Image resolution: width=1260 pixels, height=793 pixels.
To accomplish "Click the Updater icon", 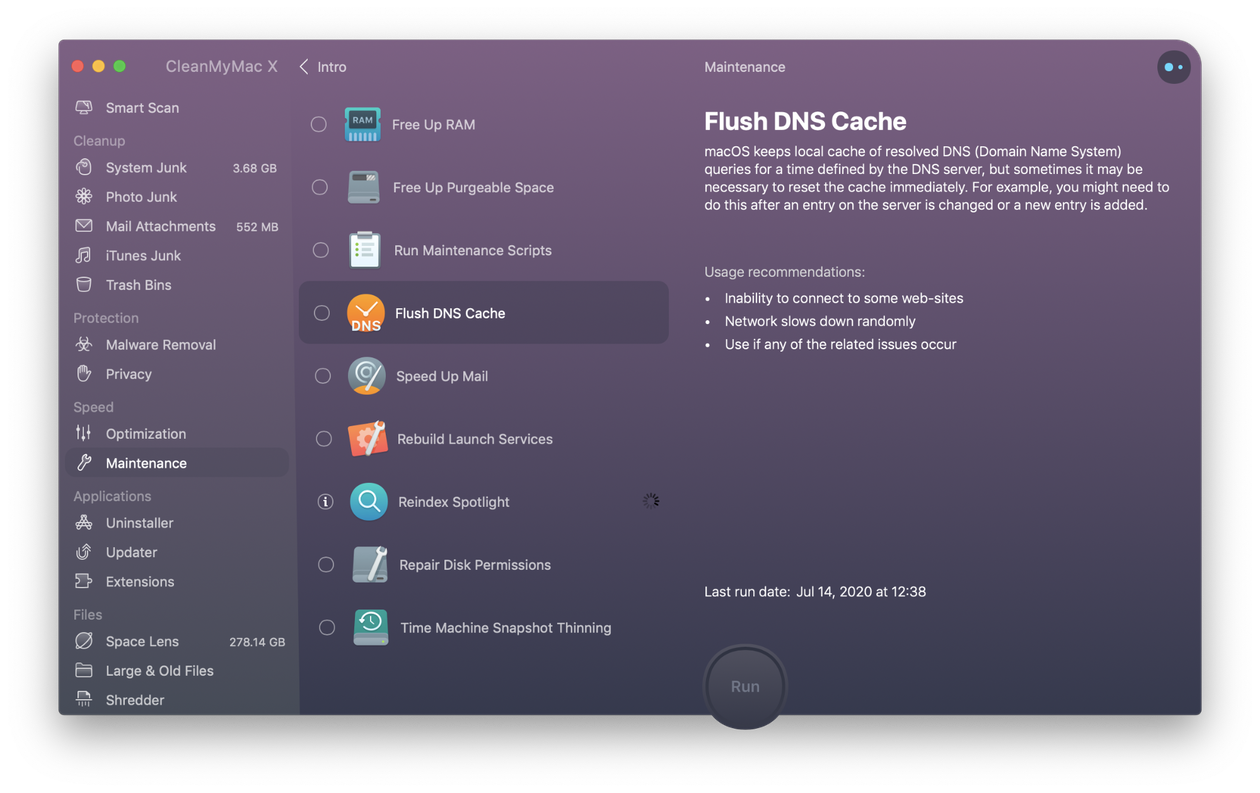I will click(x=84, y=552).
